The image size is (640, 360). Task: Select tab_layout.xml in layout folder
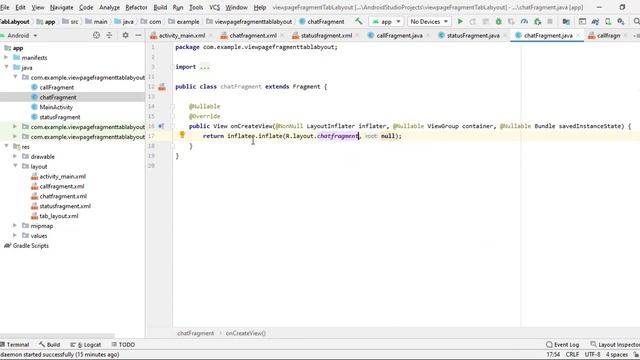(x=59, y=216)
